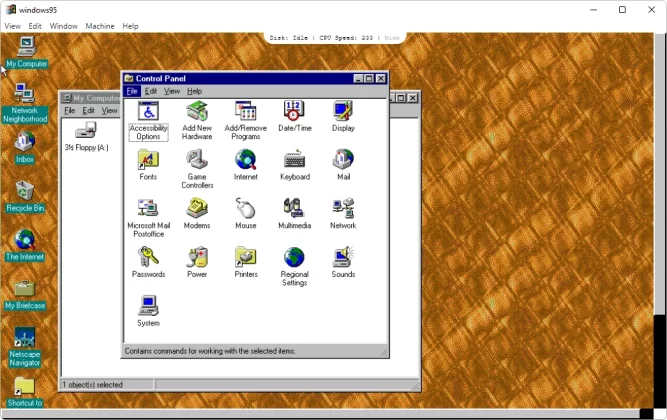Select My Briefcase desktop icon

tap(25, 289)
